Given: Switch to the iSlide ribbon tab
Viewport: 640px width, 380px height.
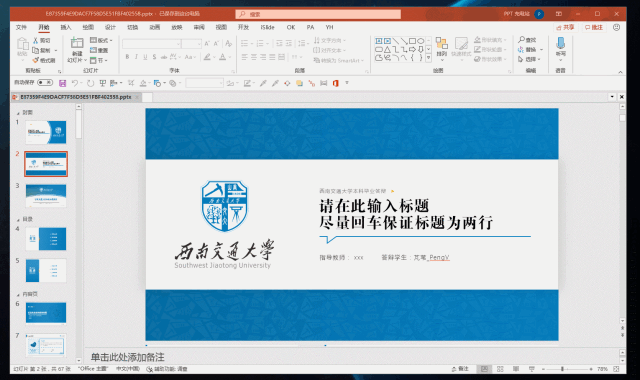Looking at the screenshot, I should pos(267,27).
